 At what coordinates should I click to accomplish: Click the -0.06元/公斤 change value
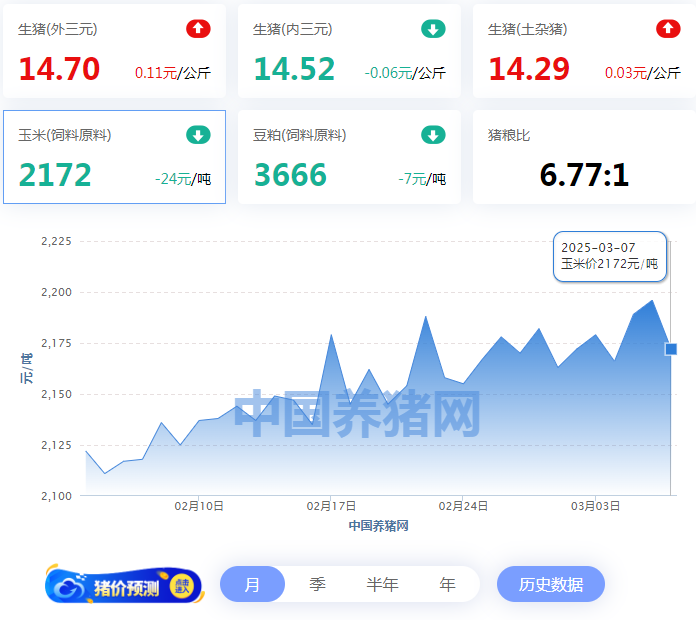click(405, 73)
